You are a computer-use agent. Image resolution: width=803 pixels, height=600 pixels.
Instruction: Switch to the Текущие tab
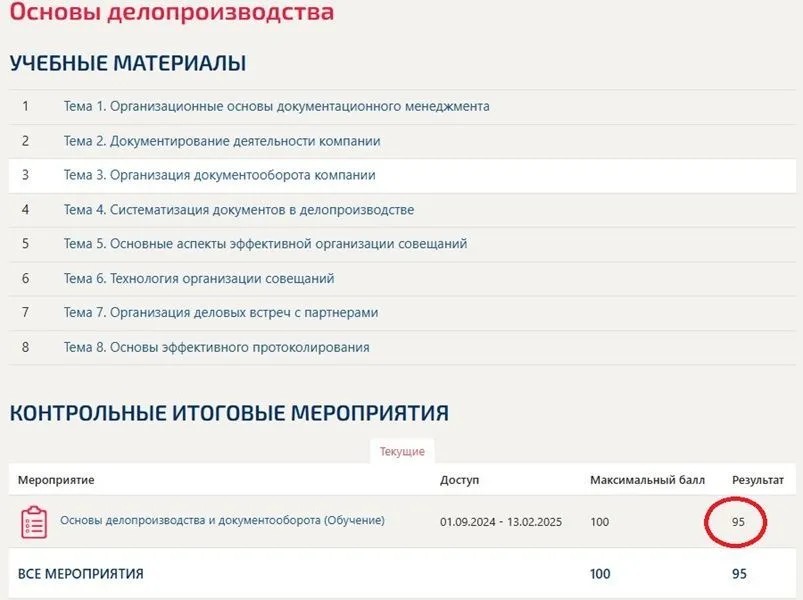402,452
